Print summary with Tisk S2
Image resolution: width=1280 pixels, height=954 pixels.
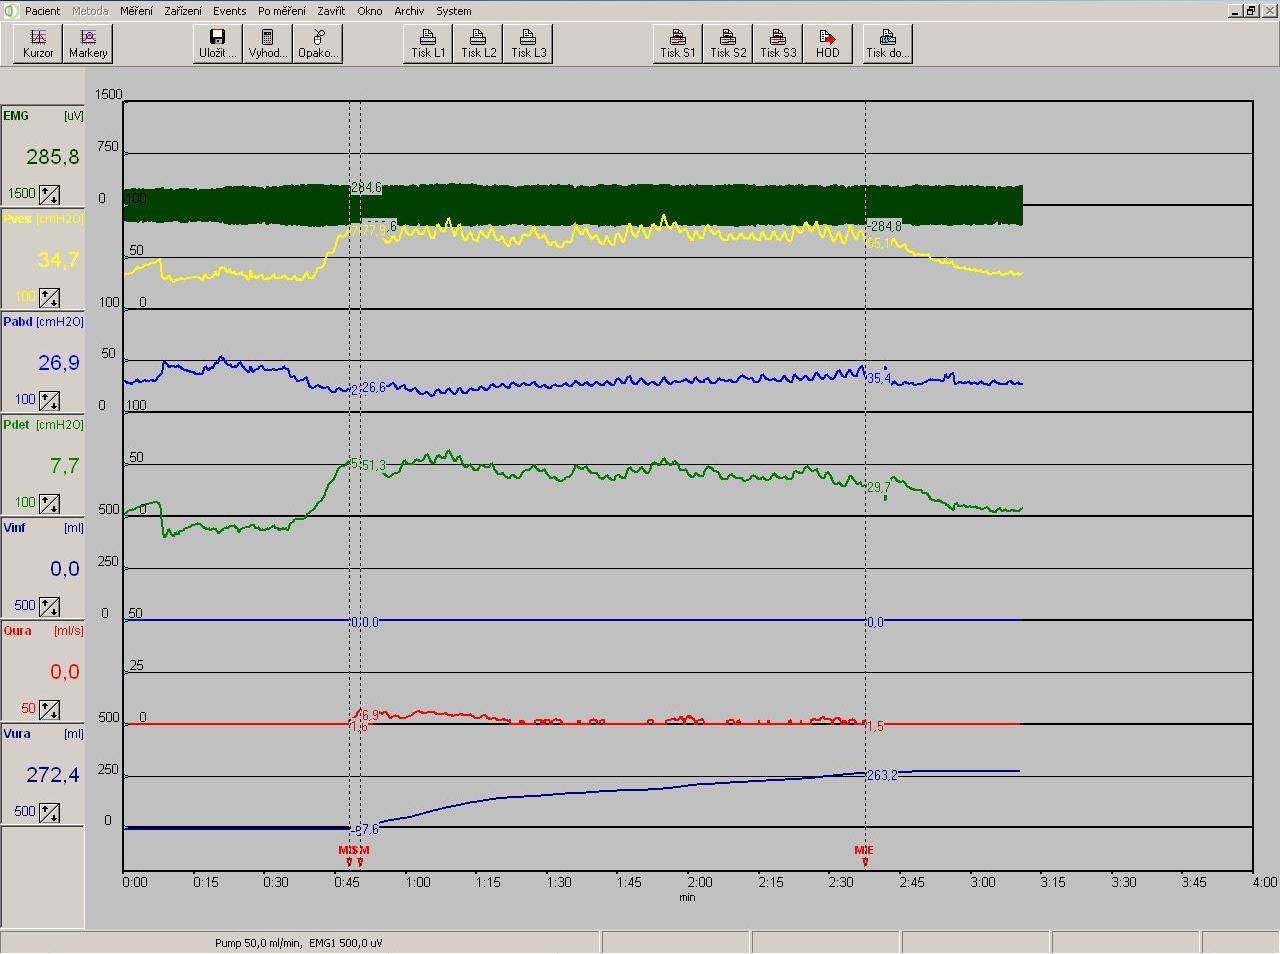click(728, 44)
